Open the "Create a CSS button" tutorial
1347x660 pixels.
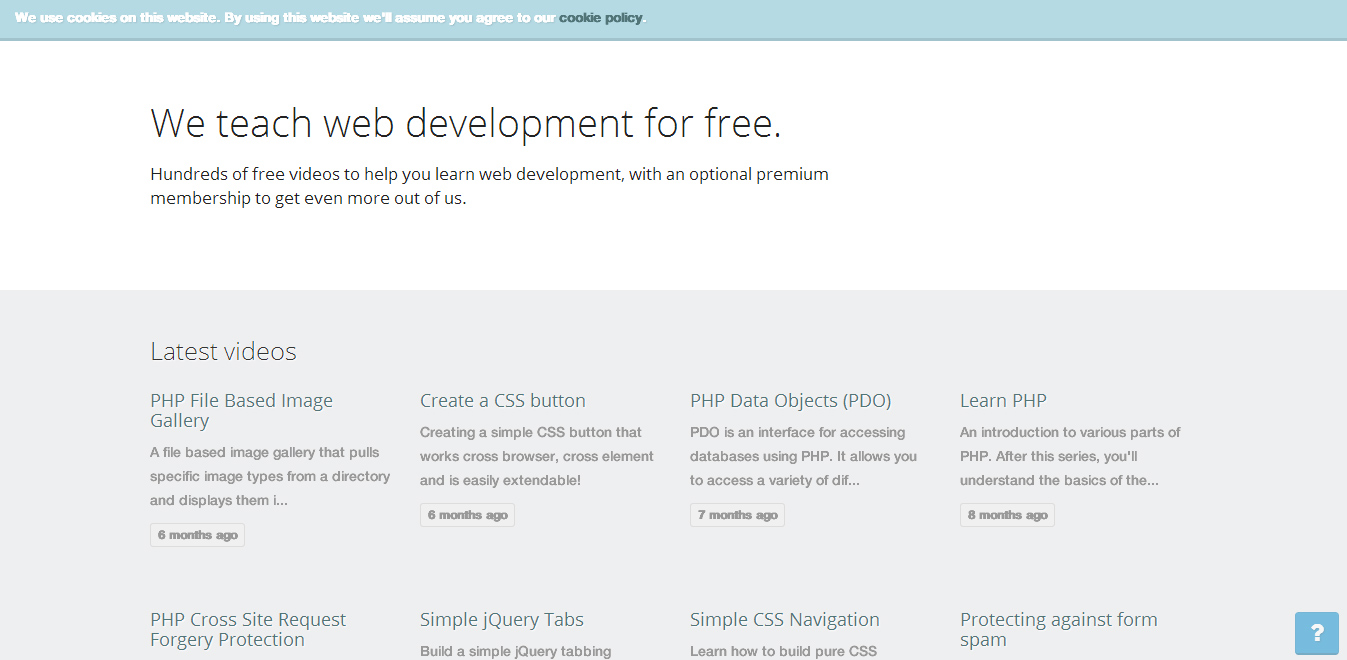pos(502,400)
